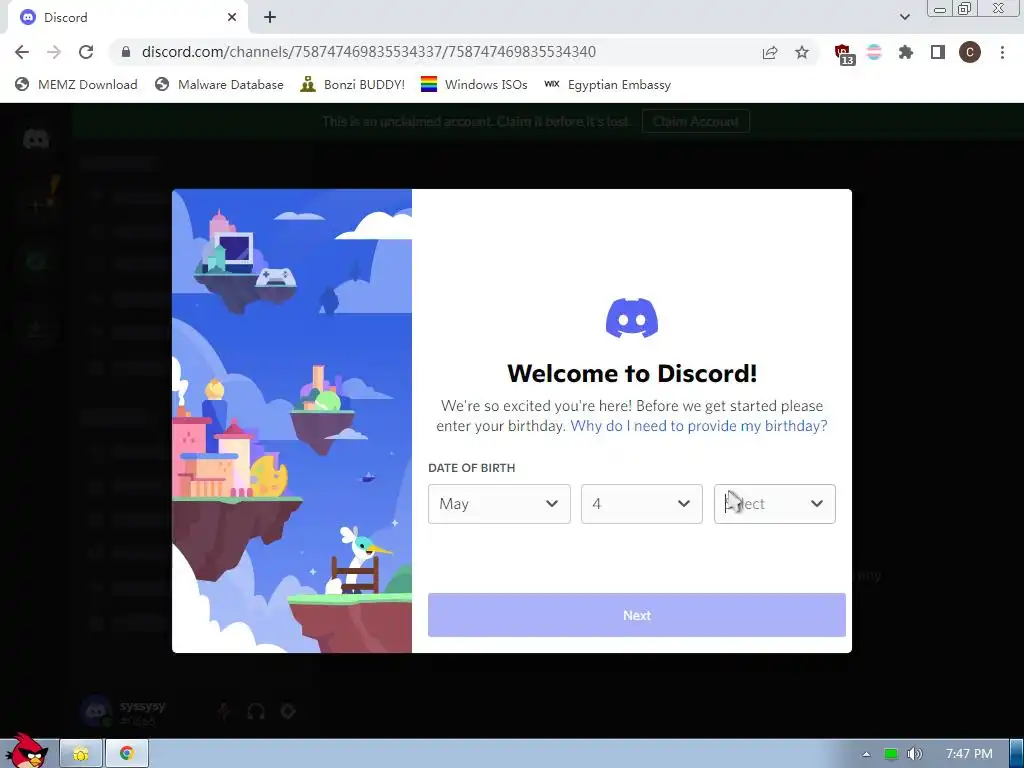Click the Angry Birds start button
1024x768 pixels.
point(26,751)
